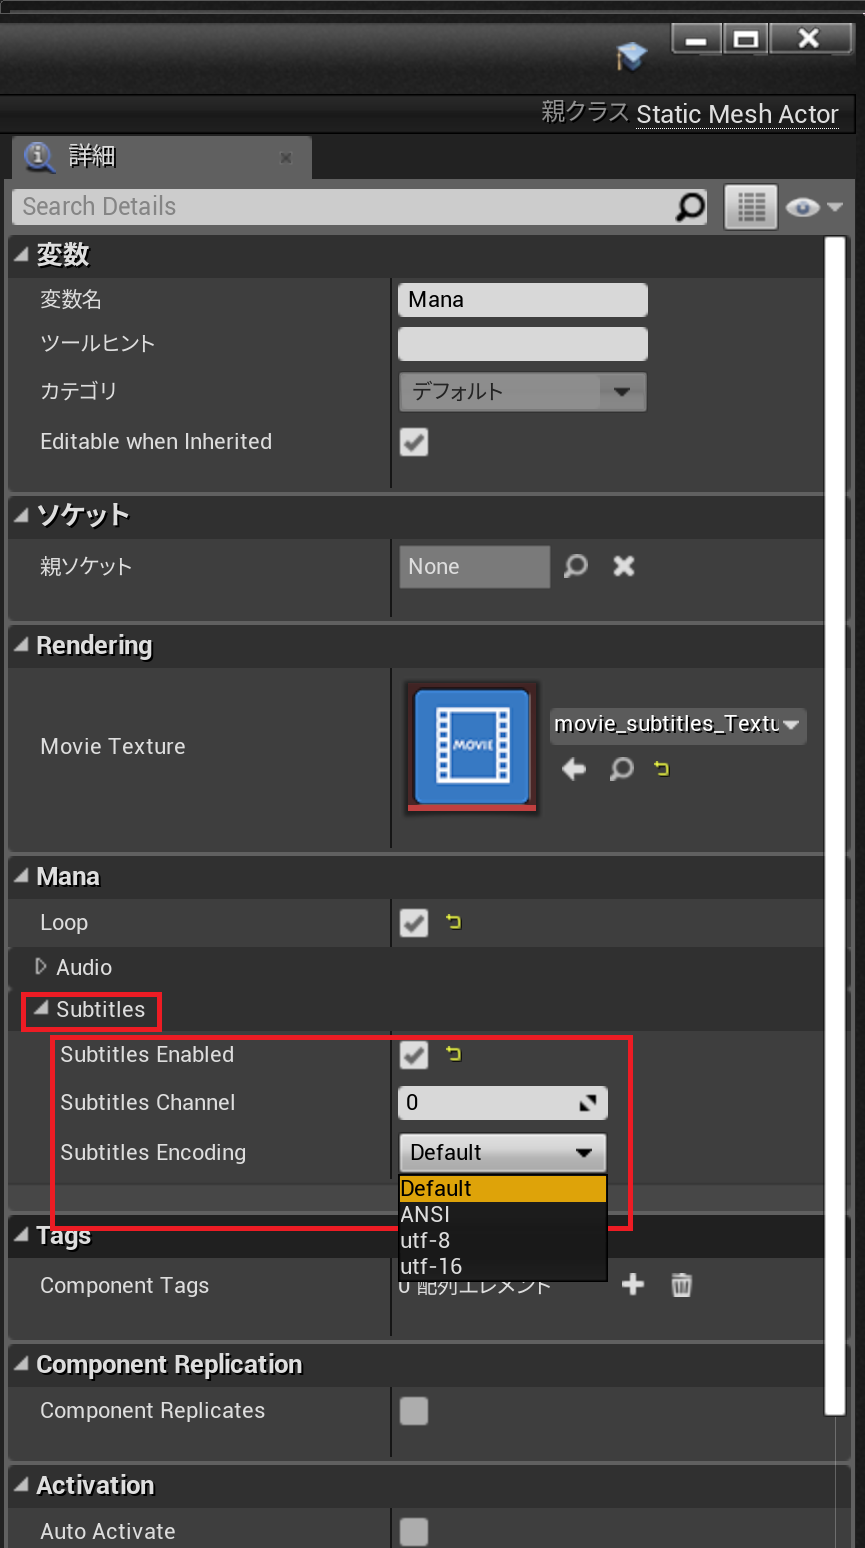Collapse the Tags section
The width and height of the screenshot is (865, 1548).
point(22,1235)
